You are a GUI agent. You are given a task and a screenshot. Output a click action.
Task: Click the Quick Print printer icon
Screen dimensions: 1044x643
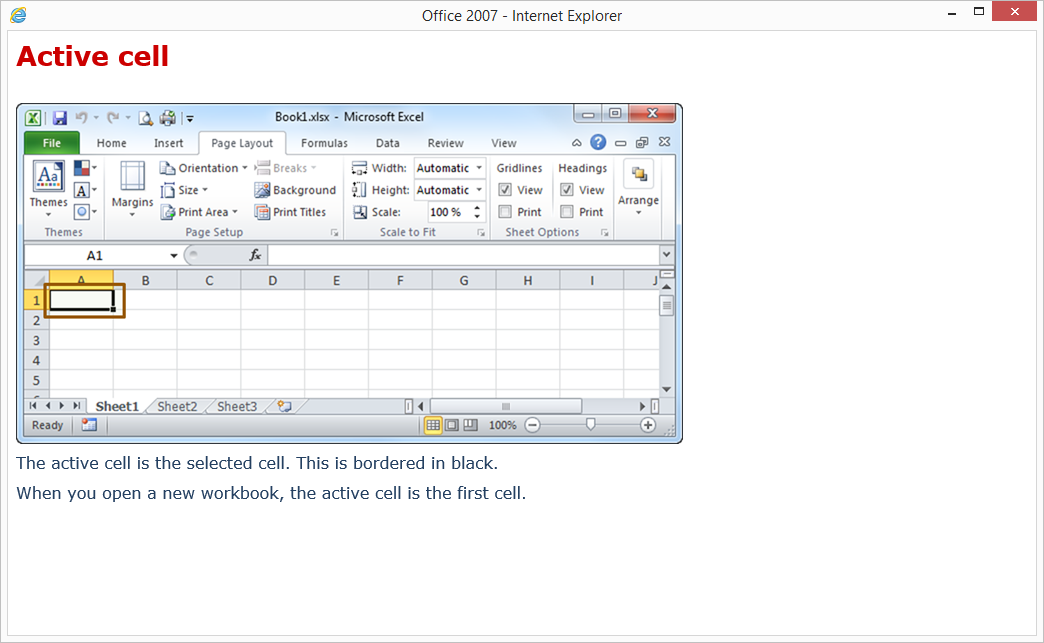(167, 118)
